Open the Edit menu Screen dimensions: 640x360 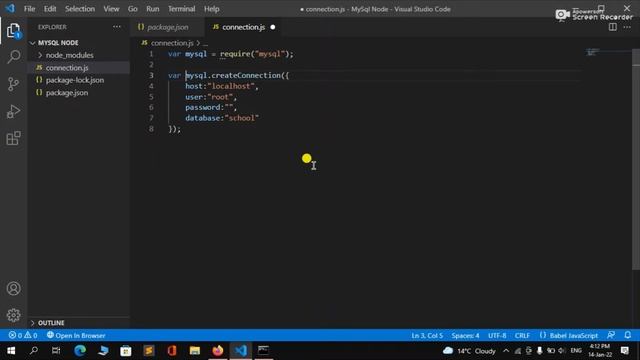click(x=50, y=9)
